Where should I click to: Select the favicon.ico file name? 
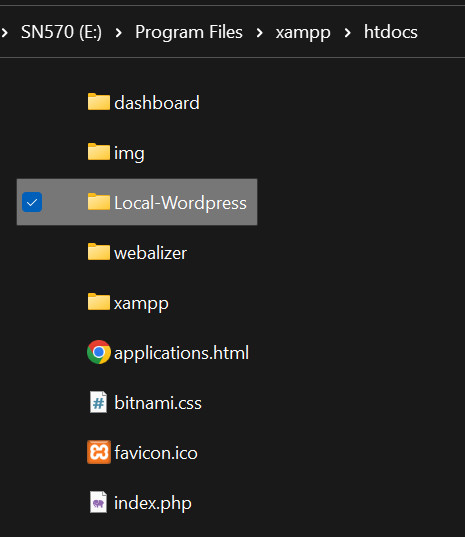point(156,453)
